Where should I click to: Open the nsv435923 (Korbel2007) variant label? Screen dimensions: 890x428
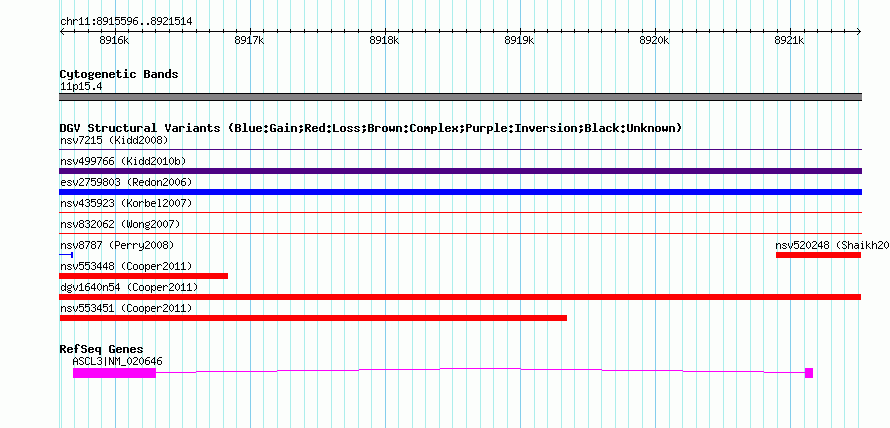tap(126, 203)
